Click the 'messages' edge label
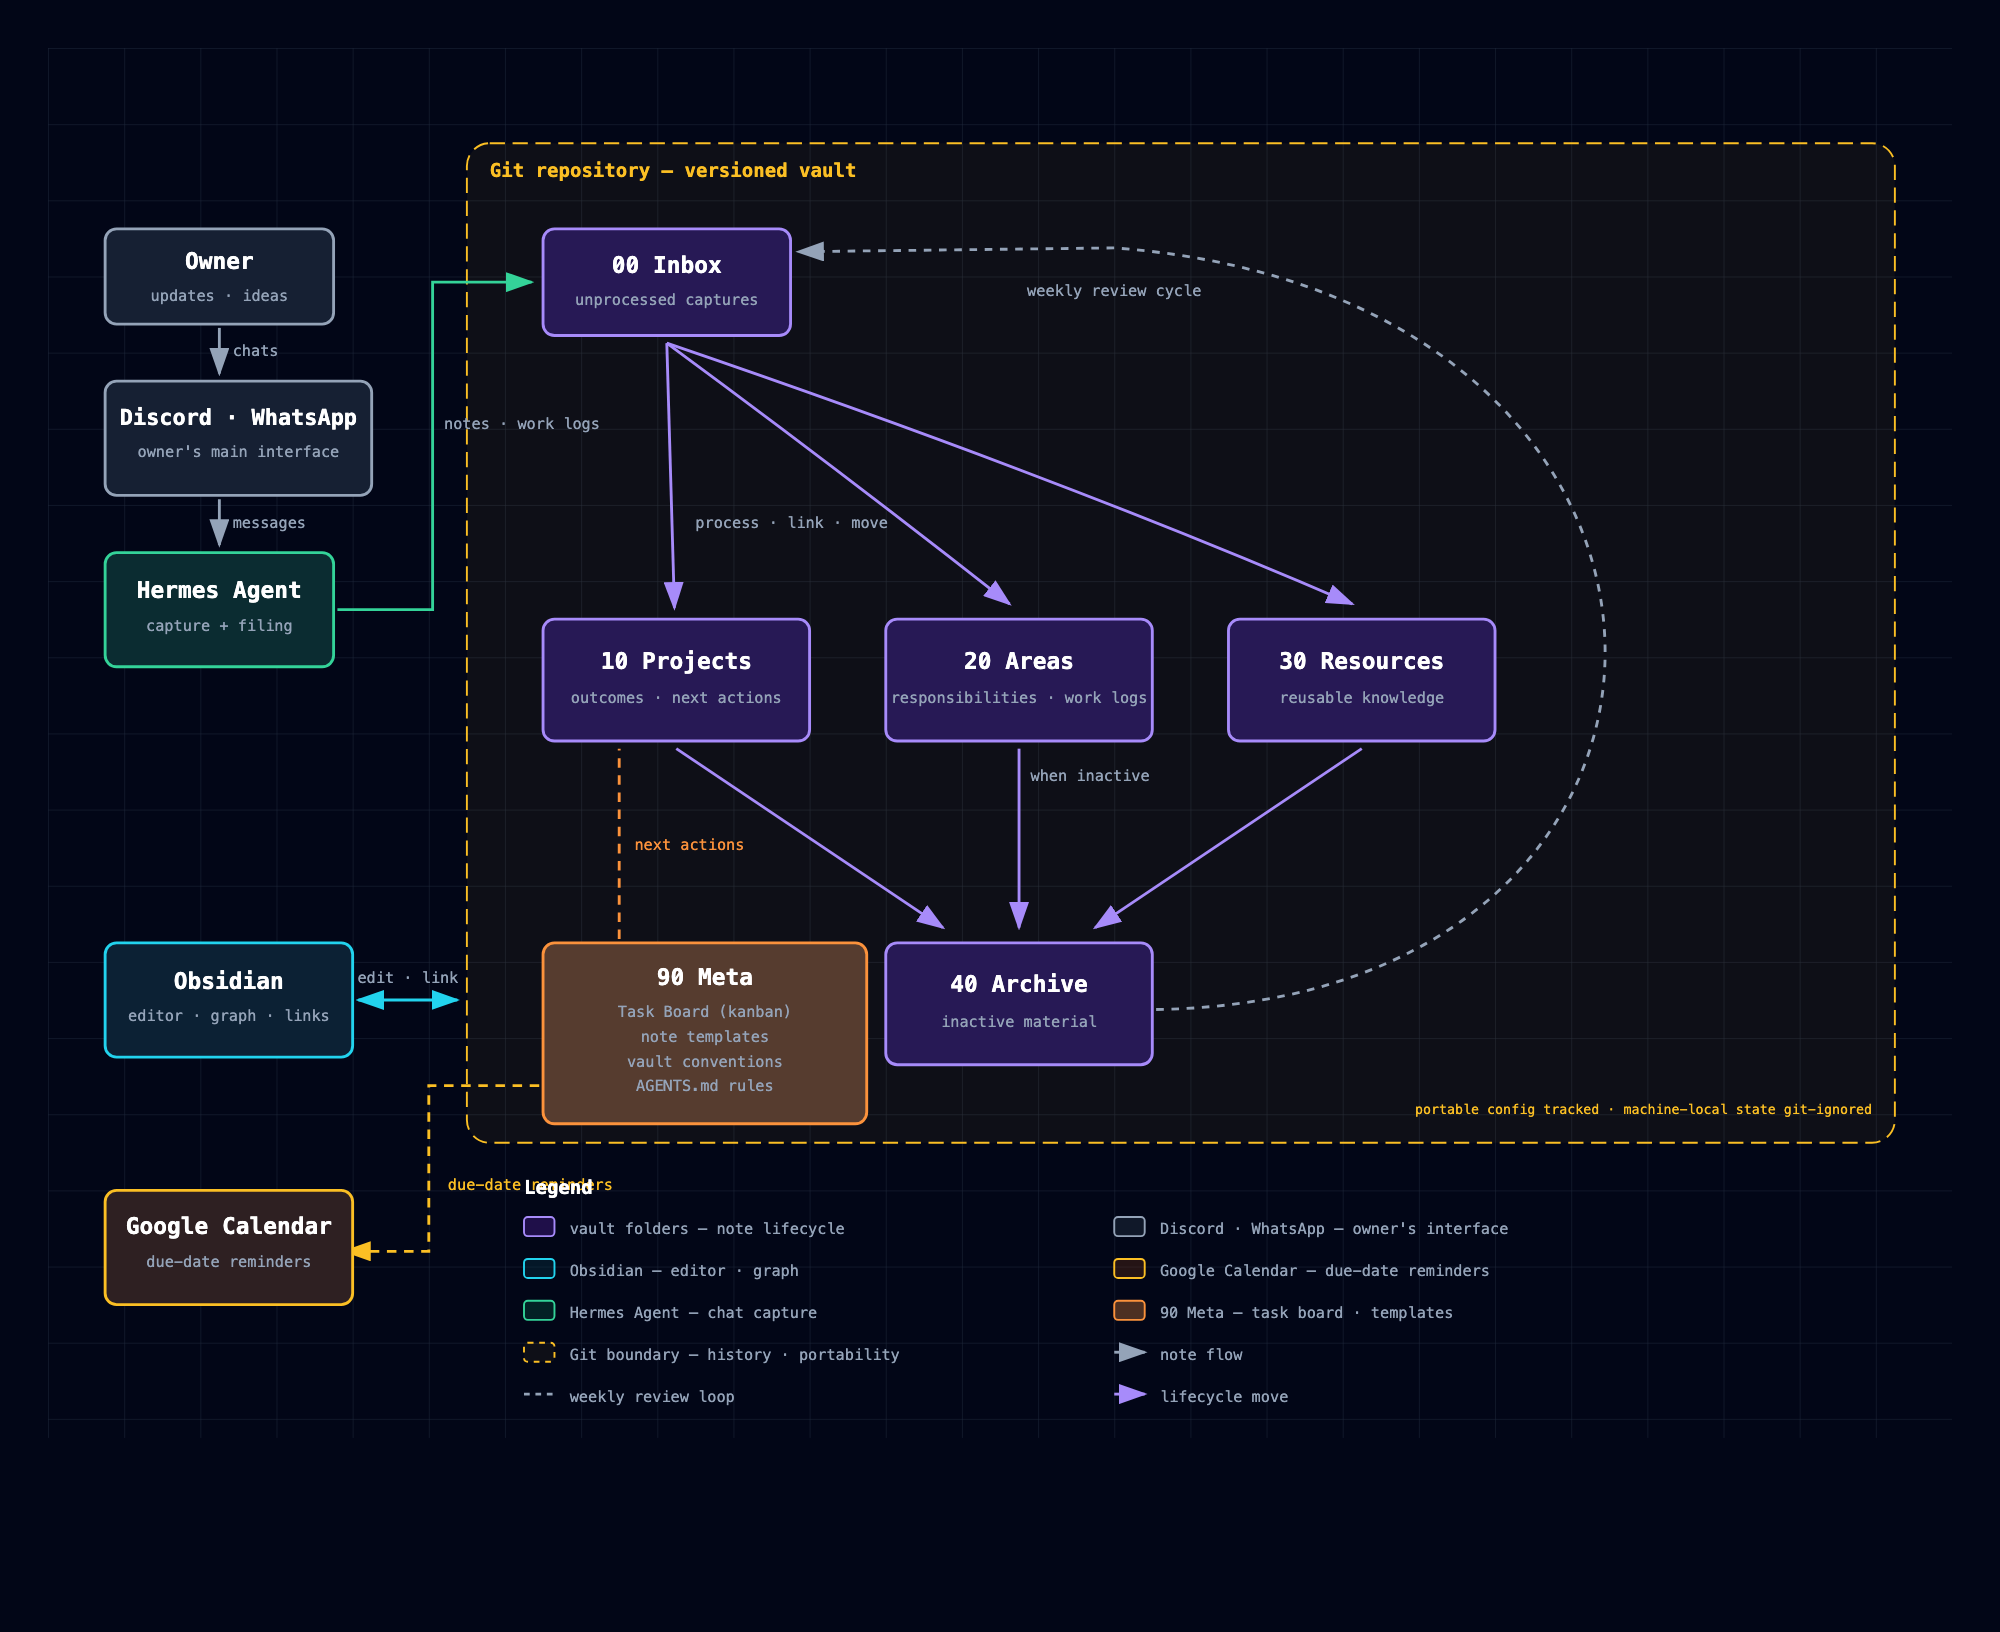Screen dimensions: 2000x1632 (269, 523)
